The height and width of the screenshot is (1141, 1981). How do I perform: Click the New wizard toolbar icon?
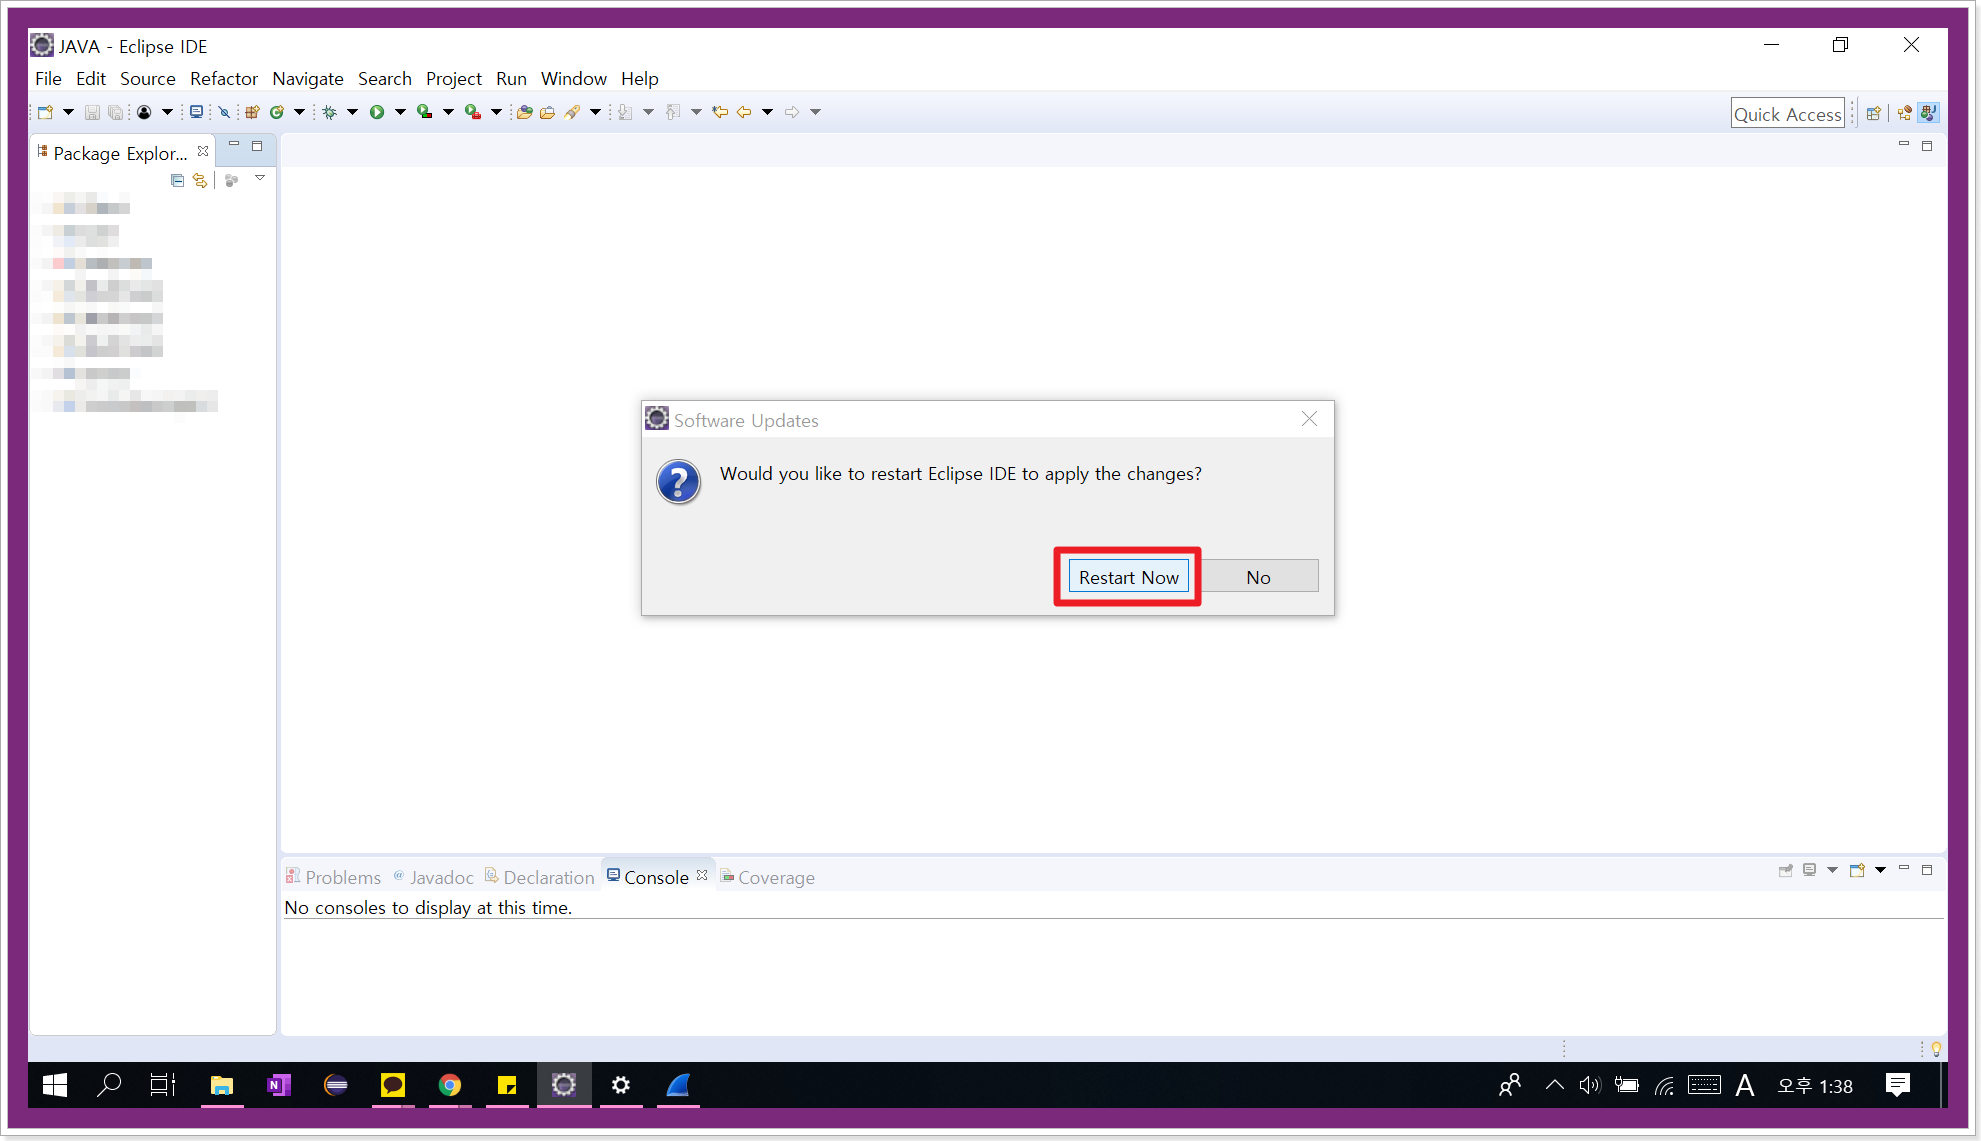click(x=46, y=112)
